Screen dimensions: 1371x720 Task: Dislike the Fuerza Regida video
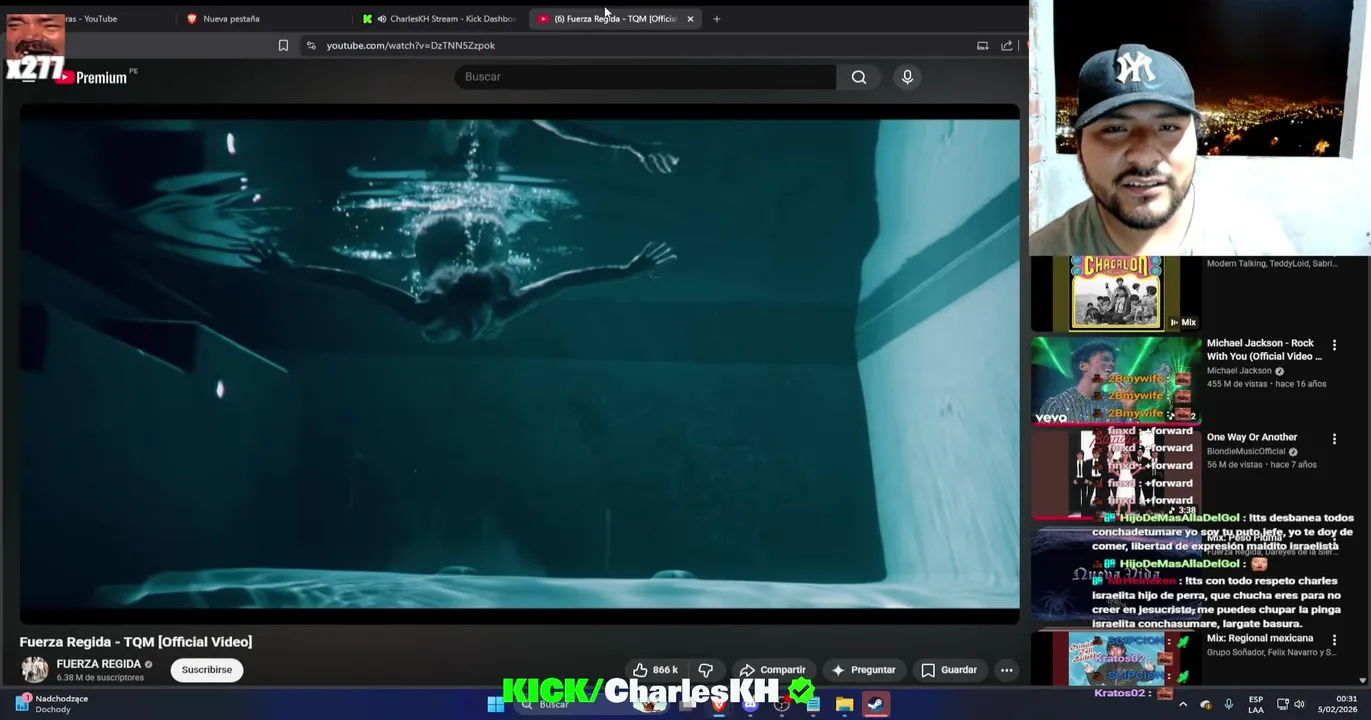(706, 670)
